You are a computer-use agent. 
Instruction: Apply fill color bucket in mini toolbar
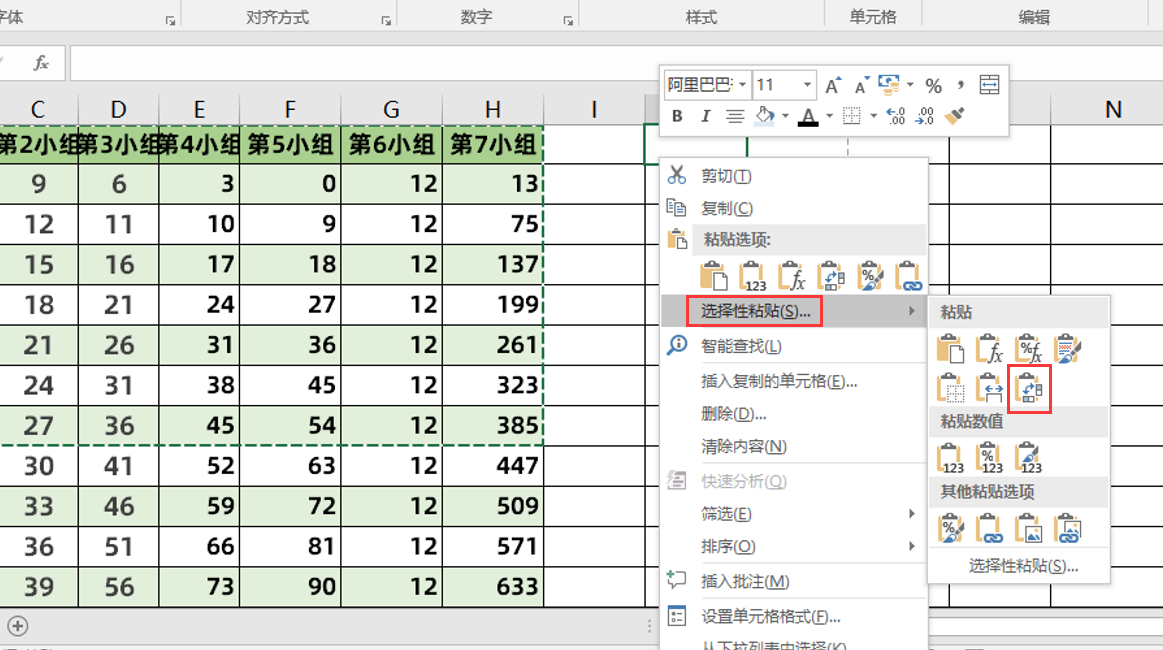(764, 116)
